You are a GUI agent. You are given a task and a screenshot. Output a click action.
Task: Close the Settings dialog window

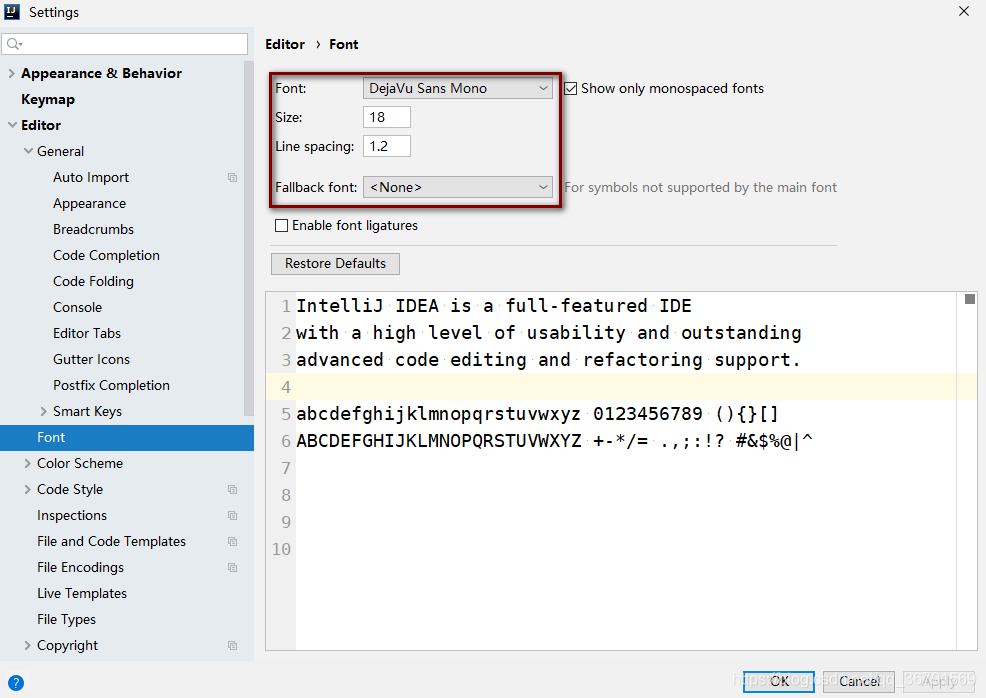pyautogui.click(x=963, y=12)
